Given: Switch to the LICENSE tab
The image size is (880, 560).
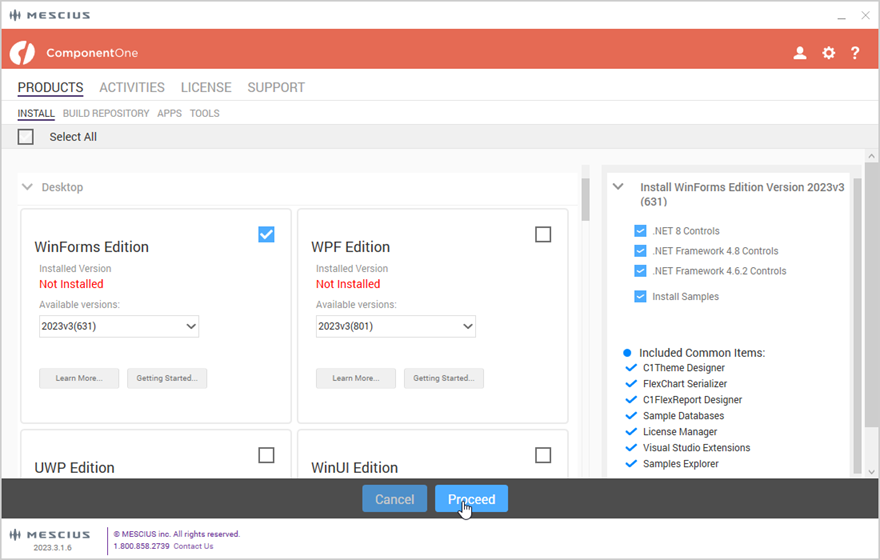Looking at the screenshot, I should (206, 88).
